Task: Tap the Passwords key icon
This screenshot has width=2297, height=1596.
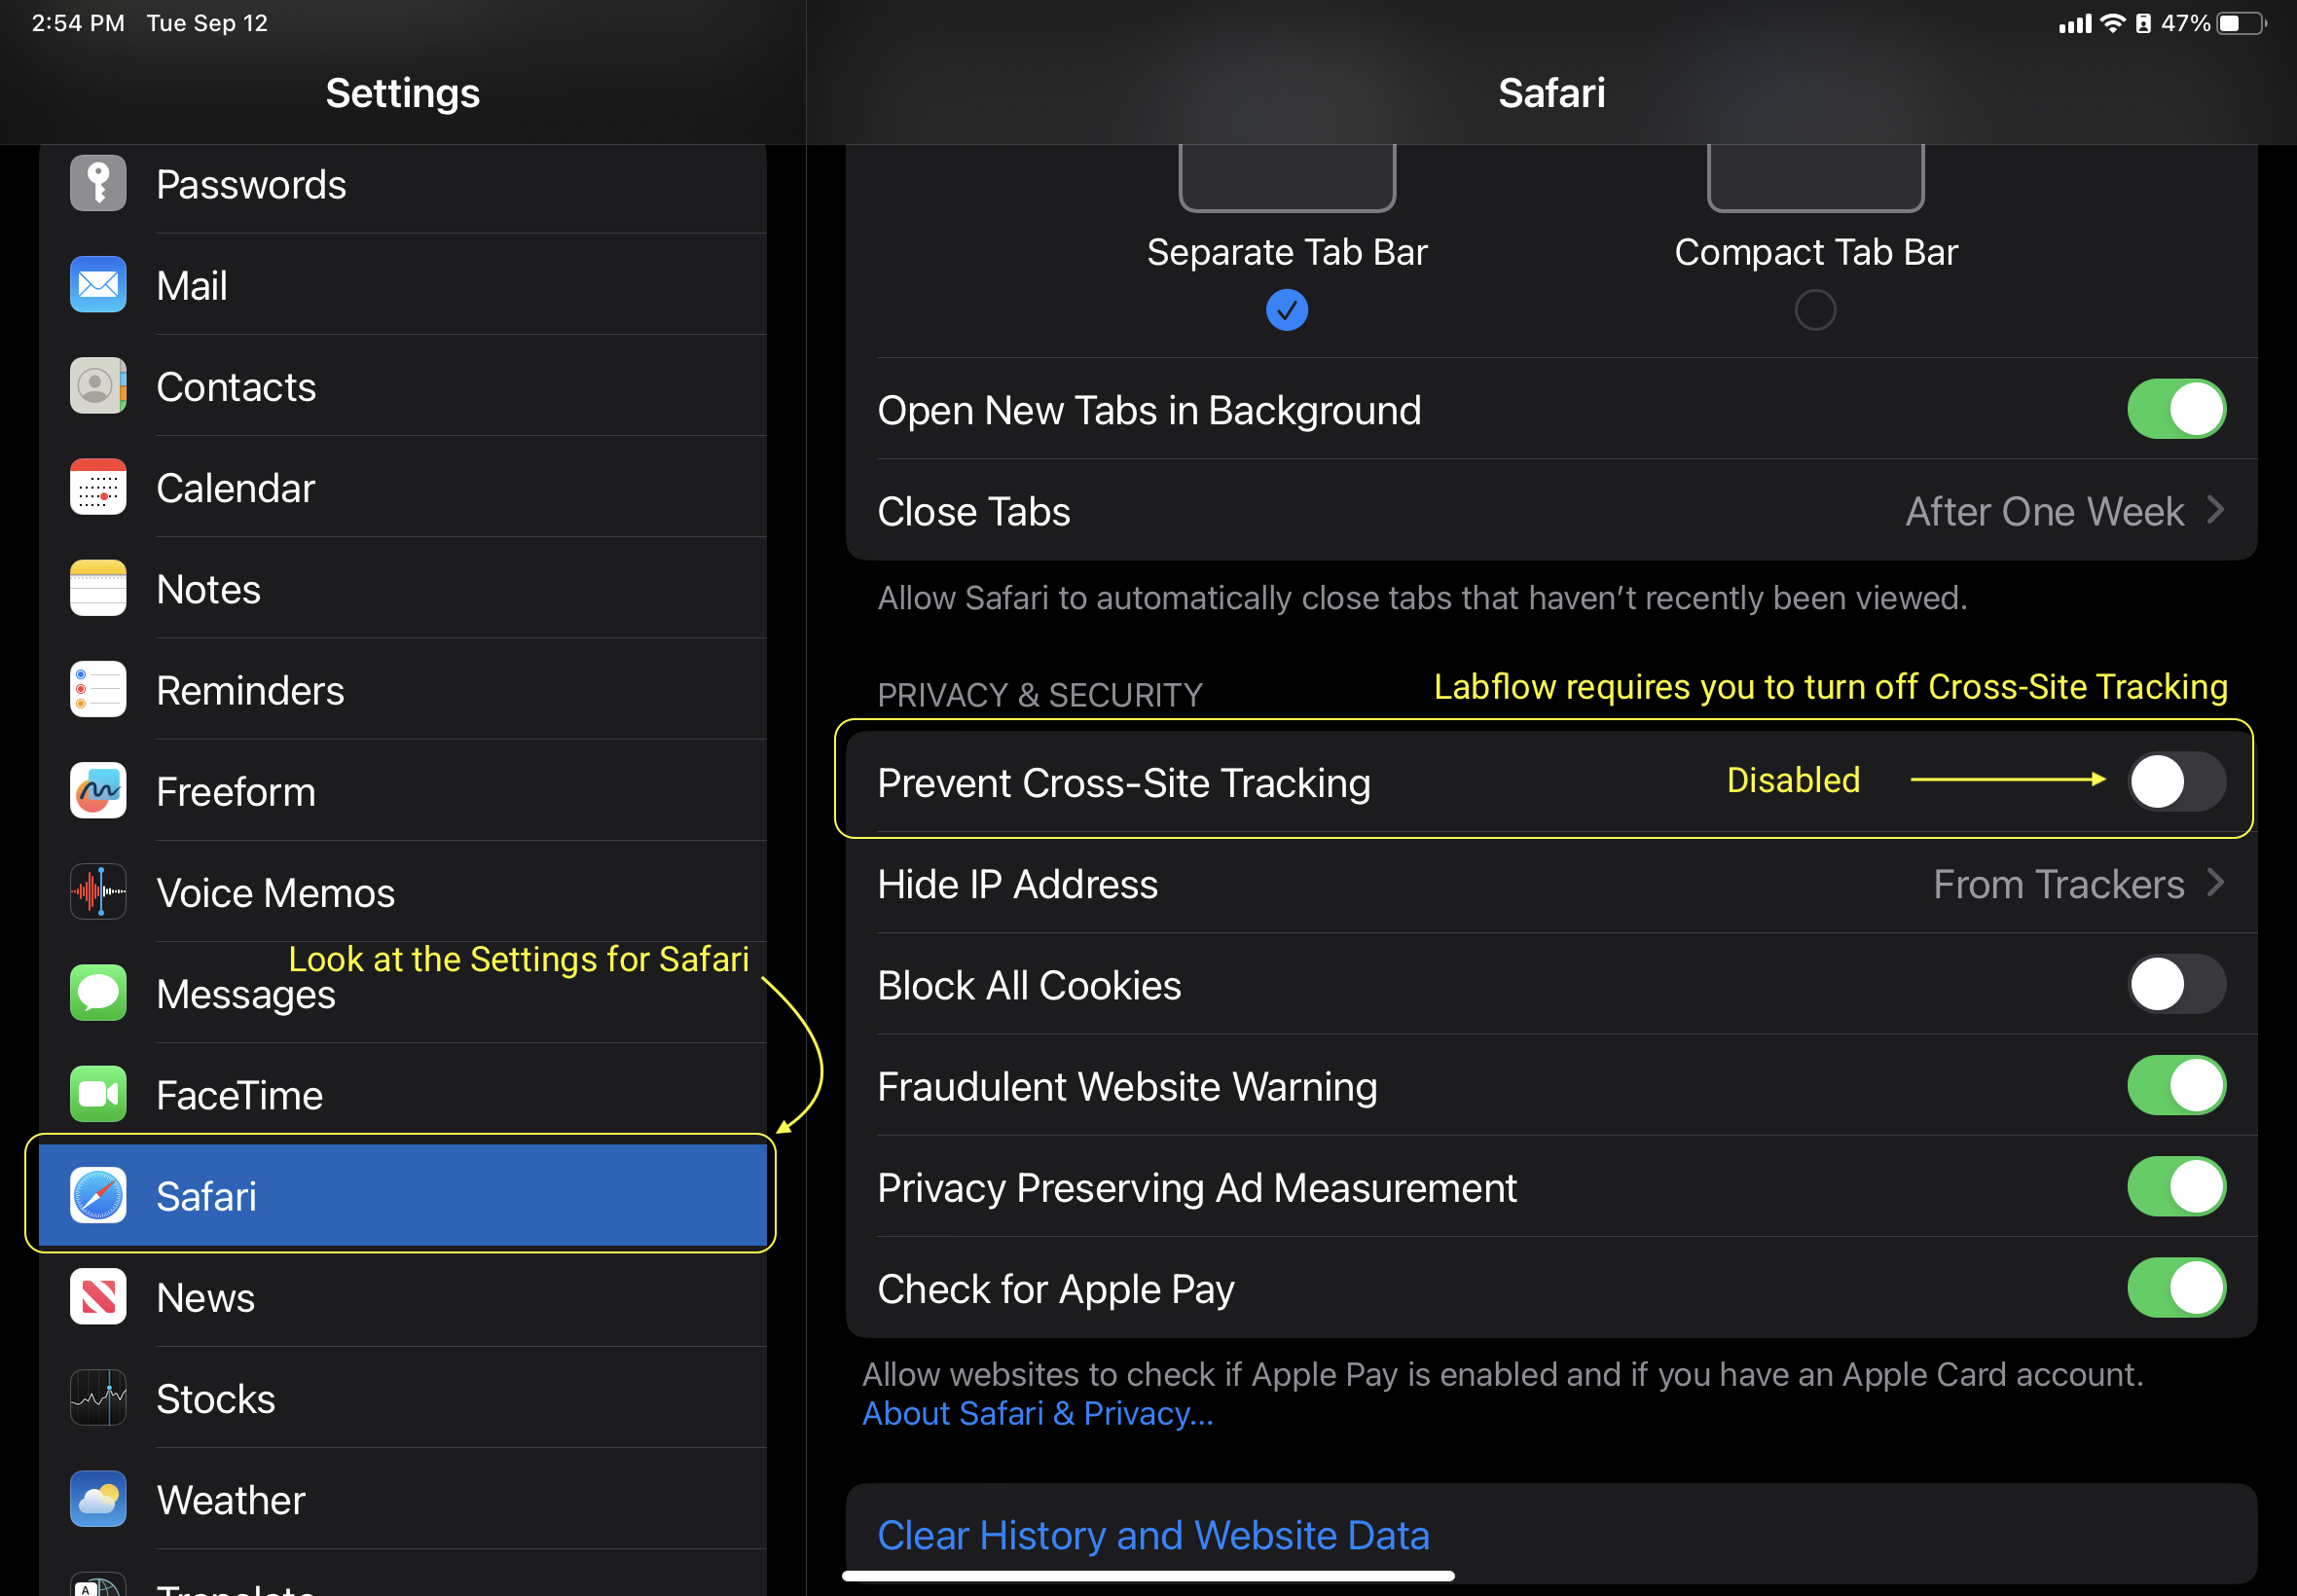Action: 98,184
